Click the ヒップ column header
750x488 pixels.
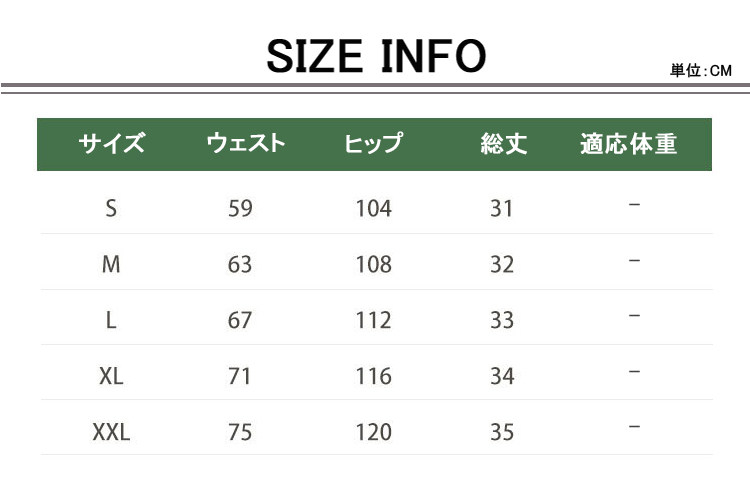click(373, 144)
